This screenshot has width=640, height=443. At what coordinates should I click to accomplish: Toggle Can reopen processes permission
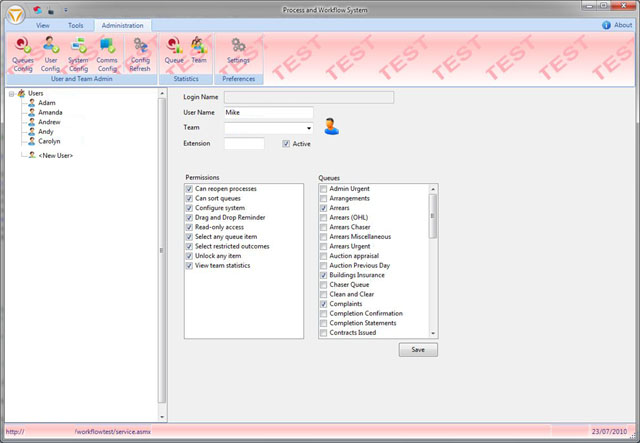[x=189, y=188]
